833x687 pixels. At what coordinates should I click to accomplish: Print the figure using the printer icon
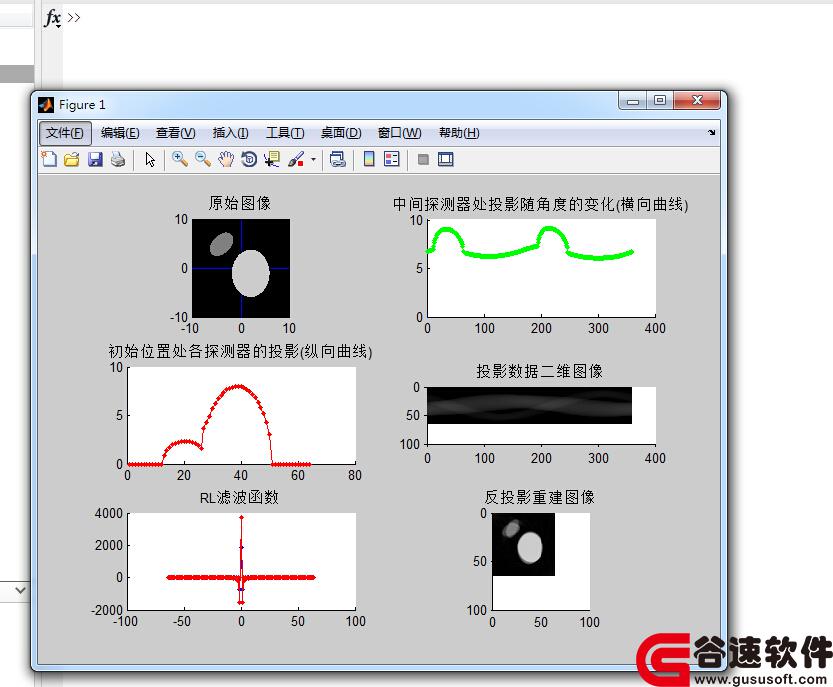118,159
